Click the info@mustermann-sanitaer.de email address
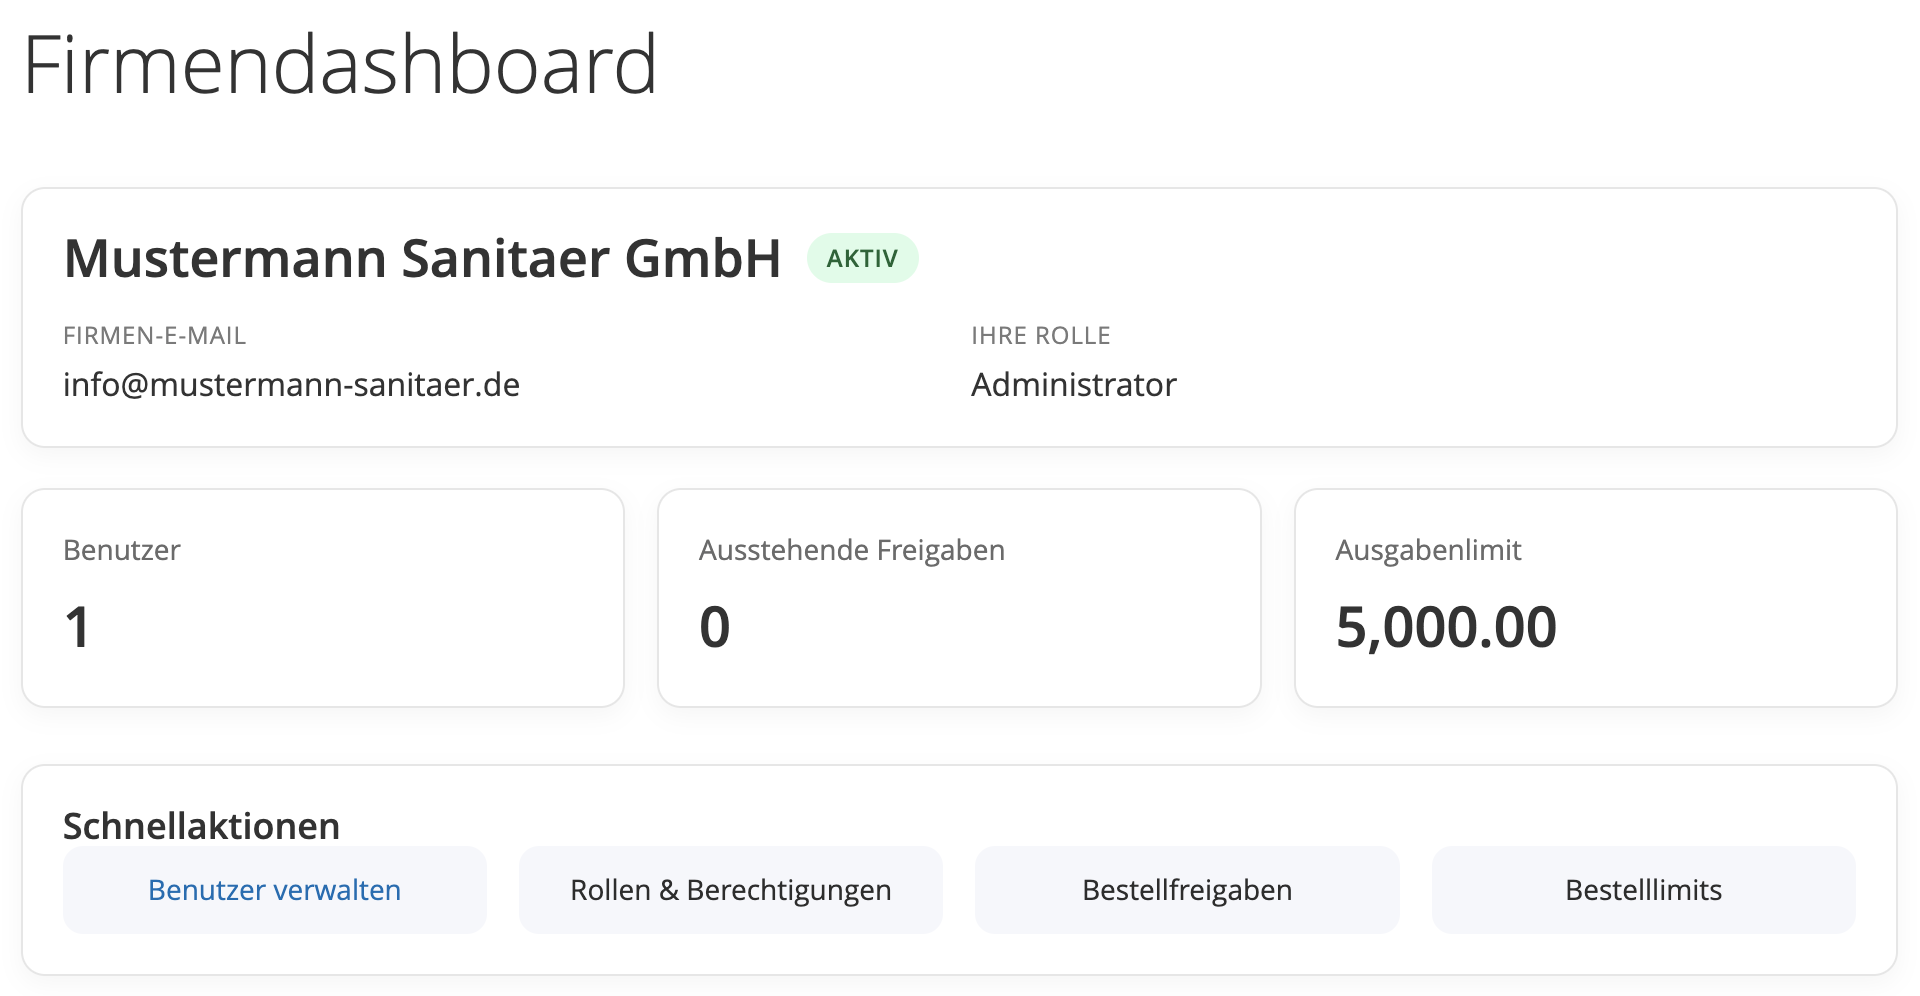This screenshot has width=1920, height=996. click(291, 385)
